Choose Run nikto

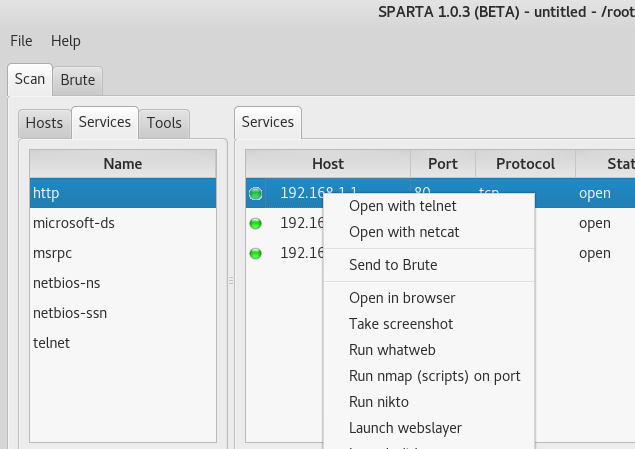[x=429, y=402]
